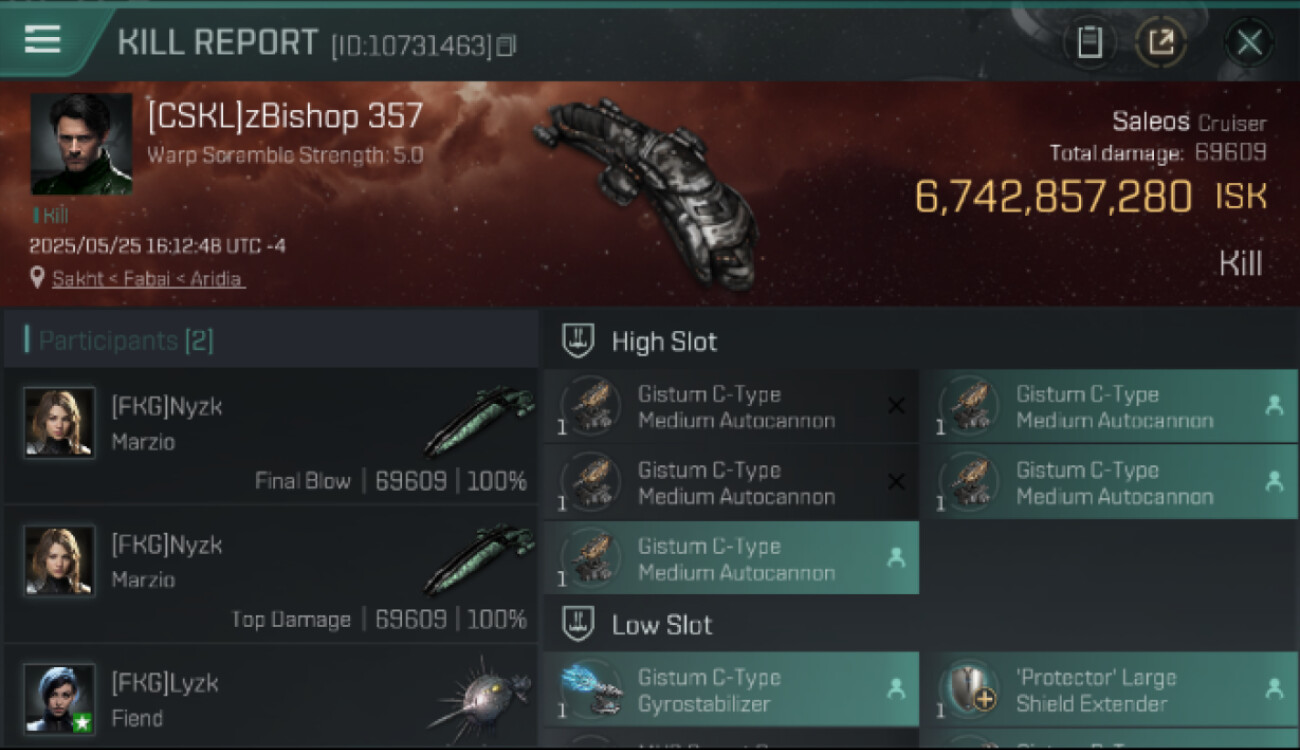The image size is (1300, 750).
Task: Select the 6,742,857,280 ISK value
Action: [1053, 197]
